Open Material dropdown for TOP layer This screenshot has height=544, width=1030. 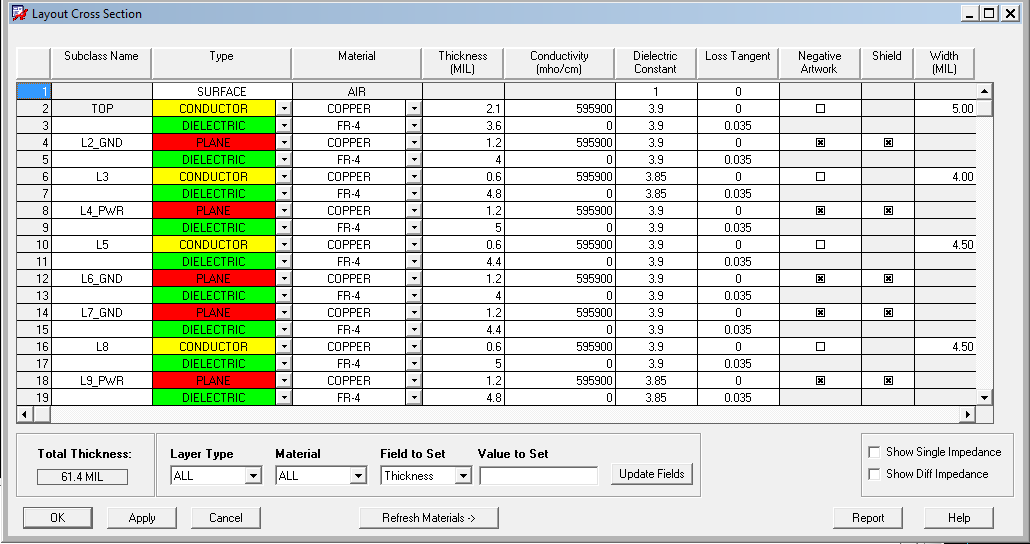pyautogui.click(x=414, y=109)
